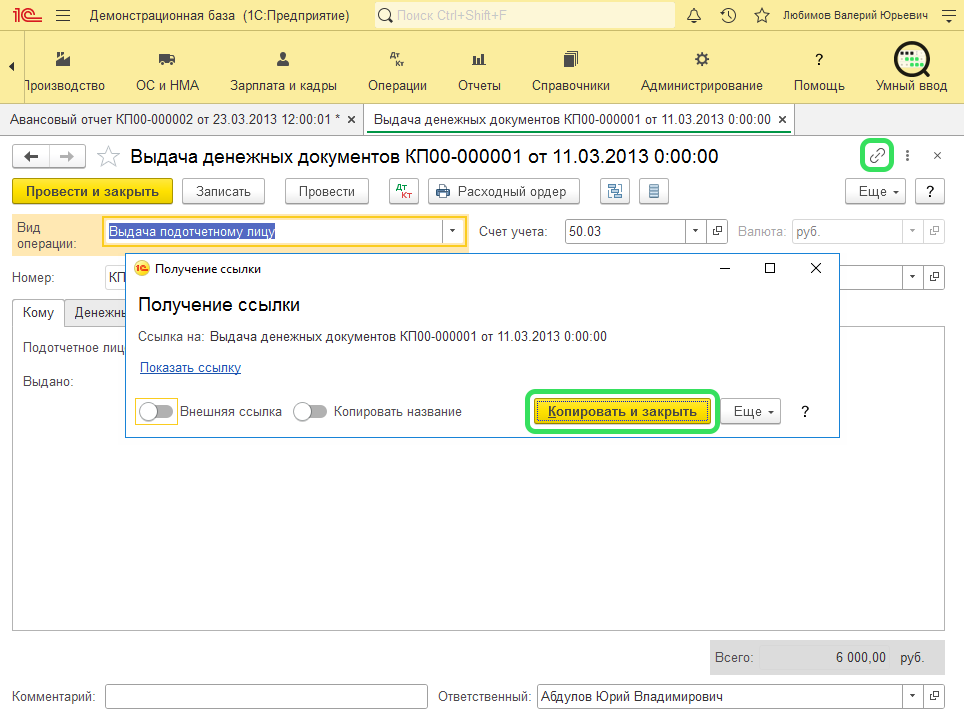Screen dimensions: 964x721
Task: Click the Ответственный field
Action: [x=720, y=696]
